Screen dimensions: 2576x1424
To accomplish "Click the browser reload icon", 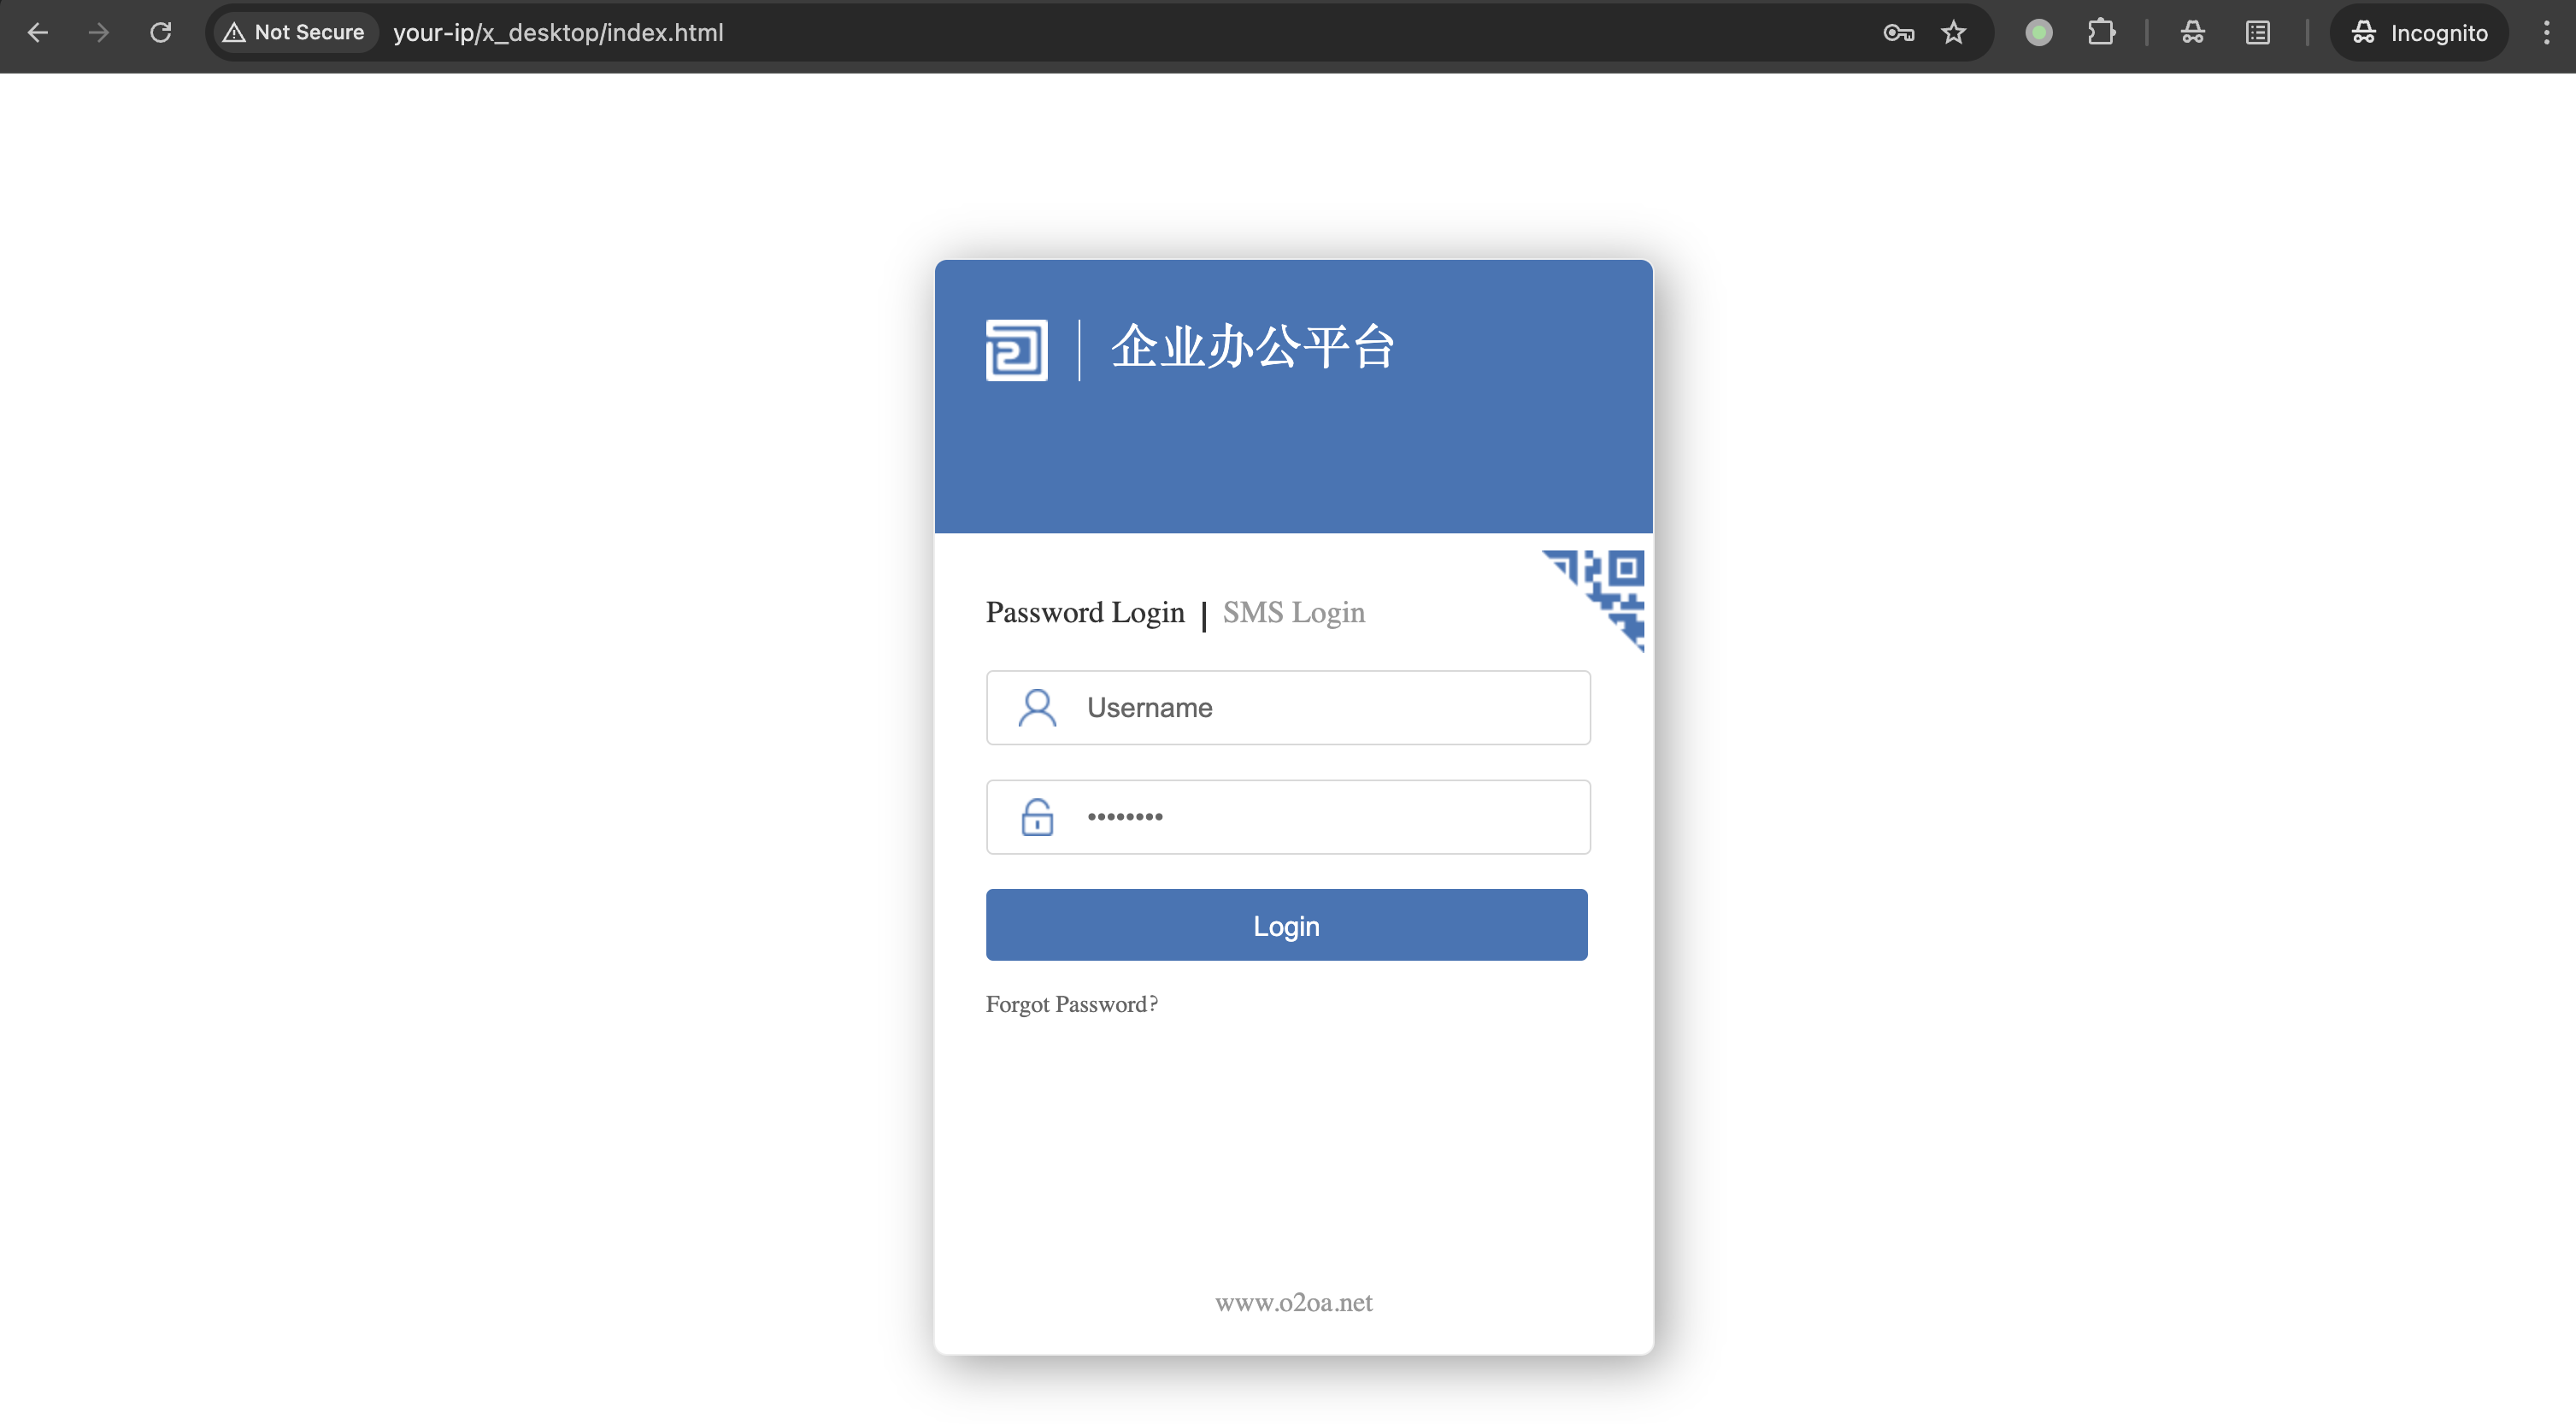I will (161, 33).
